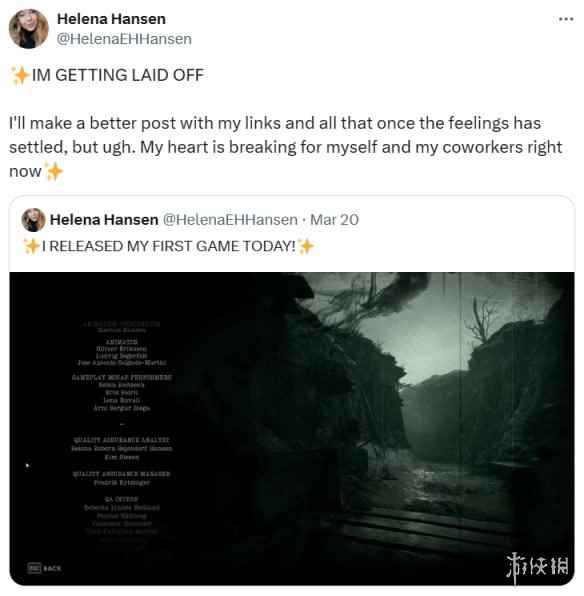Image resolution: width=584 pixels, height=596 pixels.
Task: Open the small avatar in the quoted tweet
Action: pos(33,220)
